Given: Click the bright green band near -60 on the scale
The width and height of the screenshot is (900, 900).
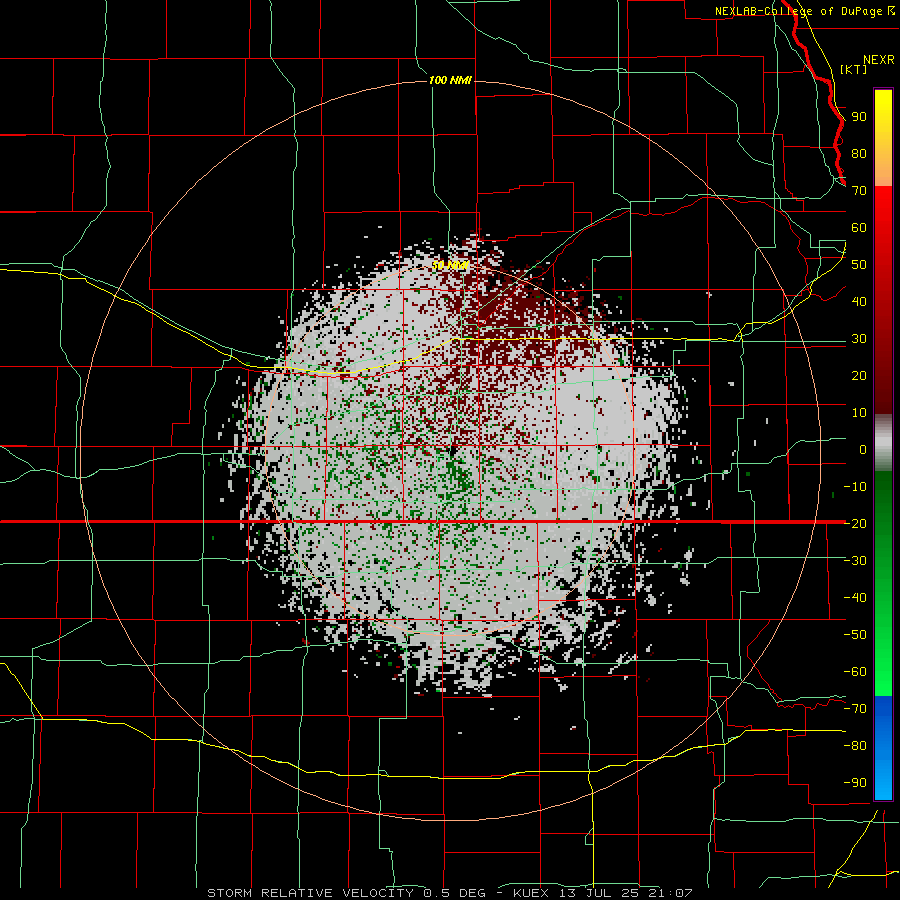Looking at the screenshot, I should [x=883, y=672].
